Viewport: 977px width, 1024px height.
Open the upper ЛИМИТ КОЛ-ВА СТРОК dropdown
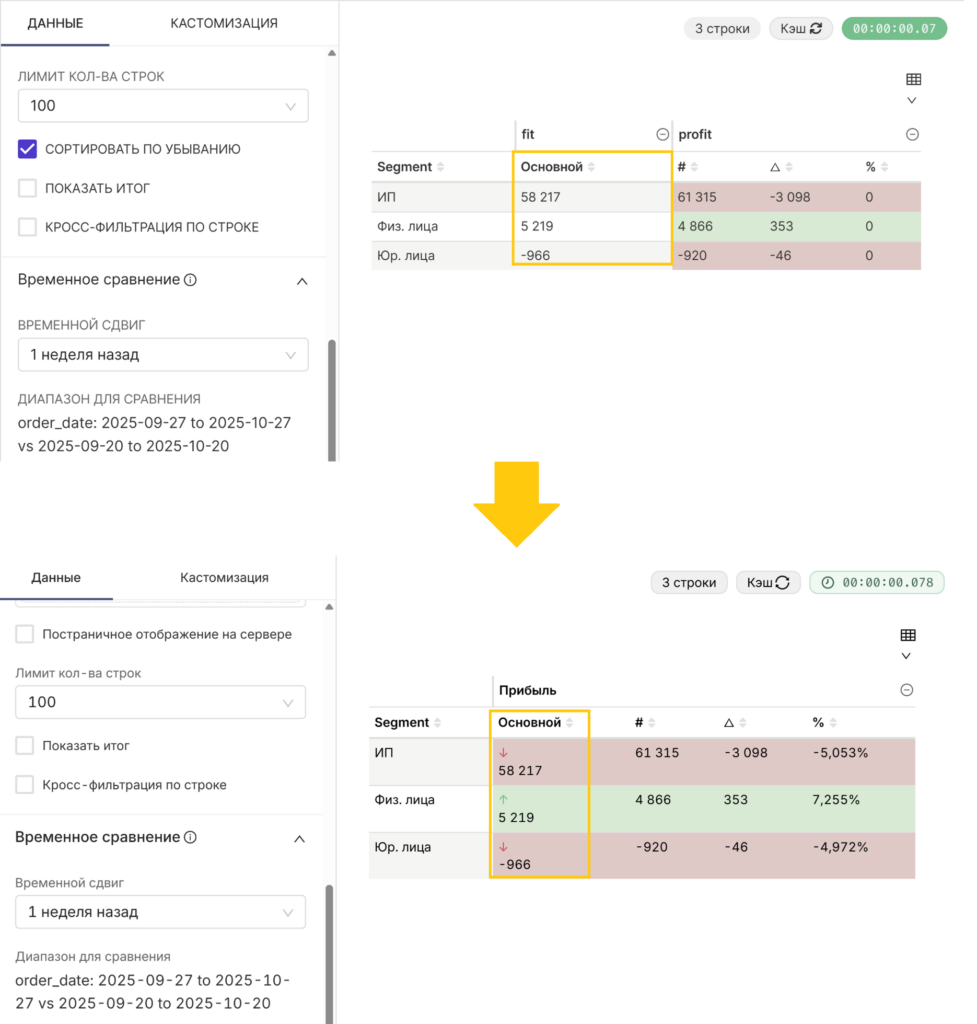pos(163,106)
